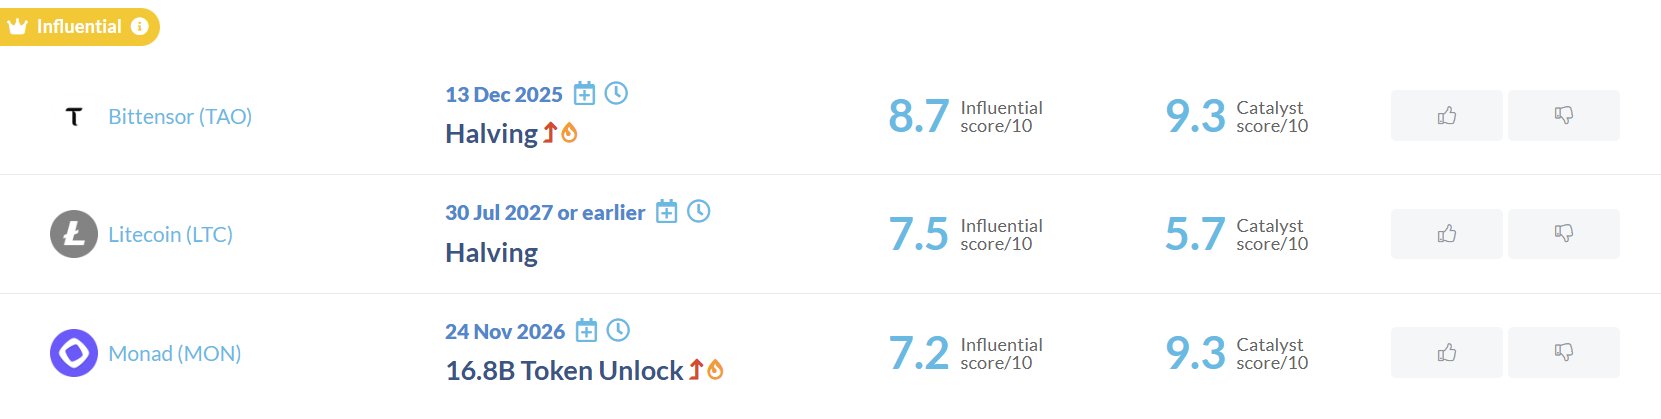Click the yellow Influential badge
This screenshot has height=419, width=1661.
pos(70,27)
